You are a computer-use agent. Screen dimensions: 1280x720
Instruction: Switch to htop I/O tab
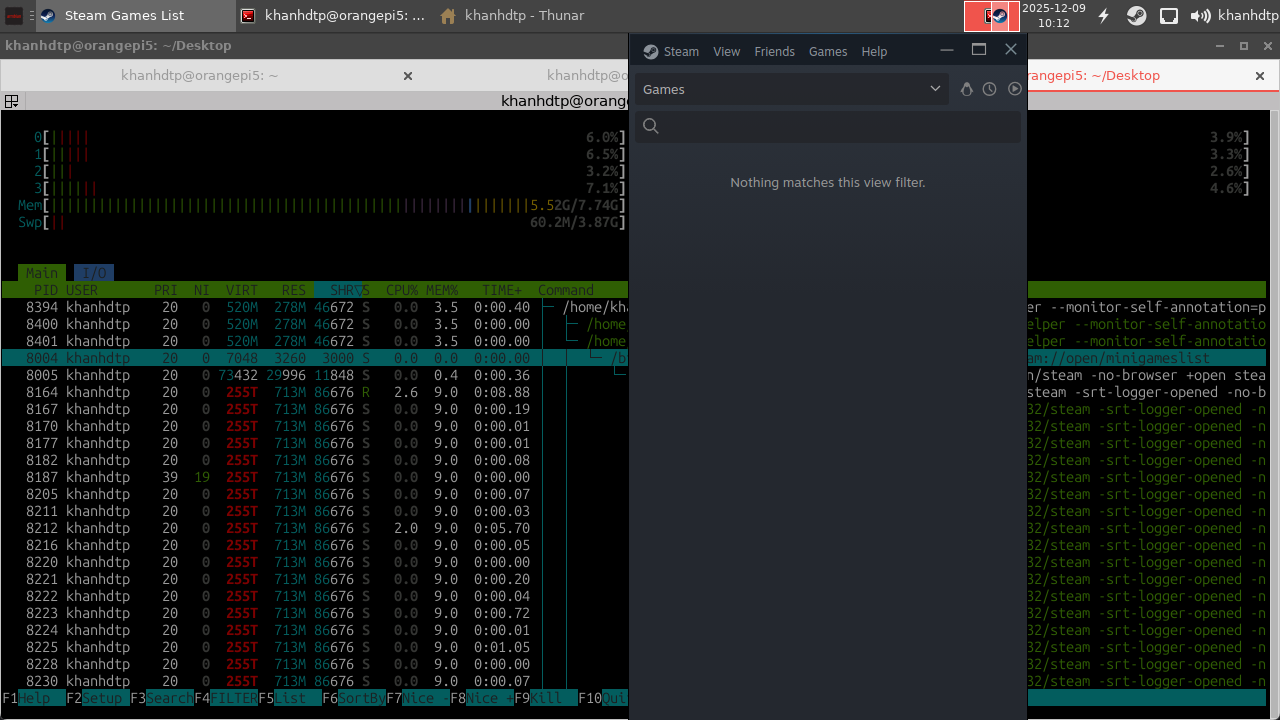coord(94,273)
